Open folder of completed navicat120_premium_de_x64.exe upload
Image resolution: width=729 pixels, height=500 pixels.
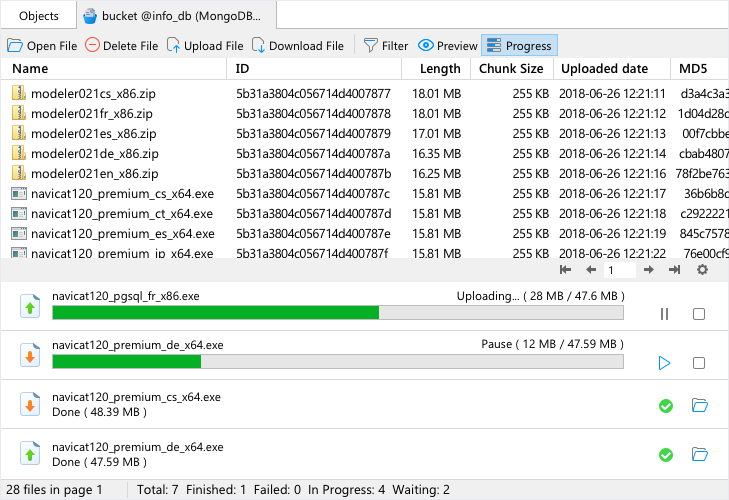[699, 454]
